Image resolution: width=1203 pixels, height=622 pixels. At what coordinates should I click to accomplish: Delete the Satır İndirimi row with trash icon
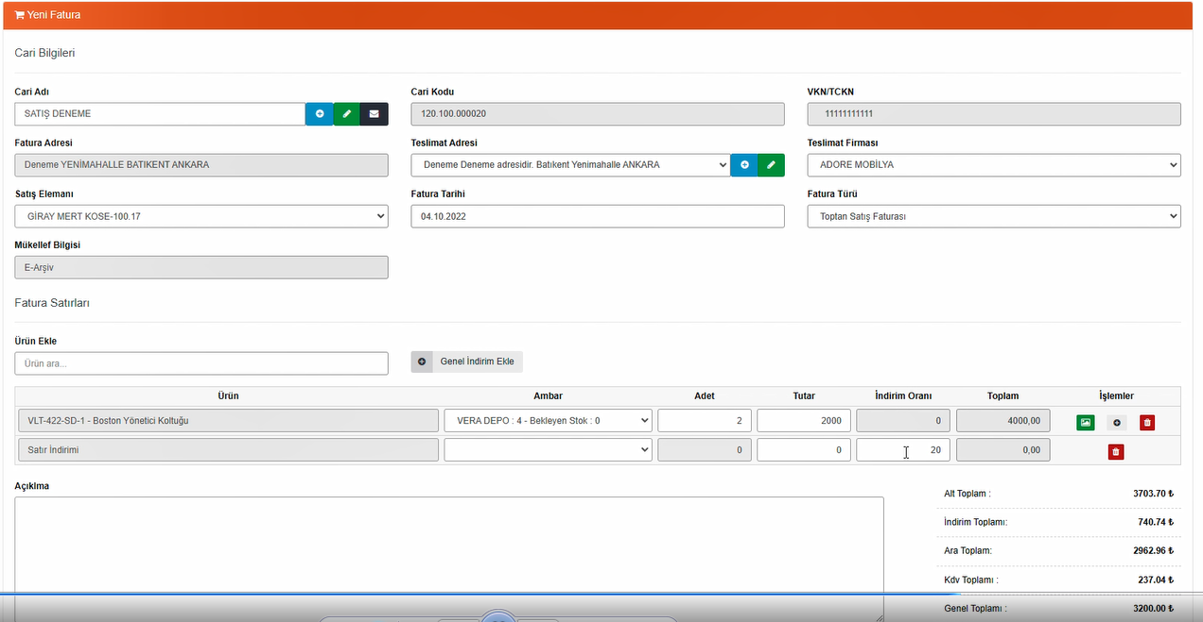(x=1115, y=451)
